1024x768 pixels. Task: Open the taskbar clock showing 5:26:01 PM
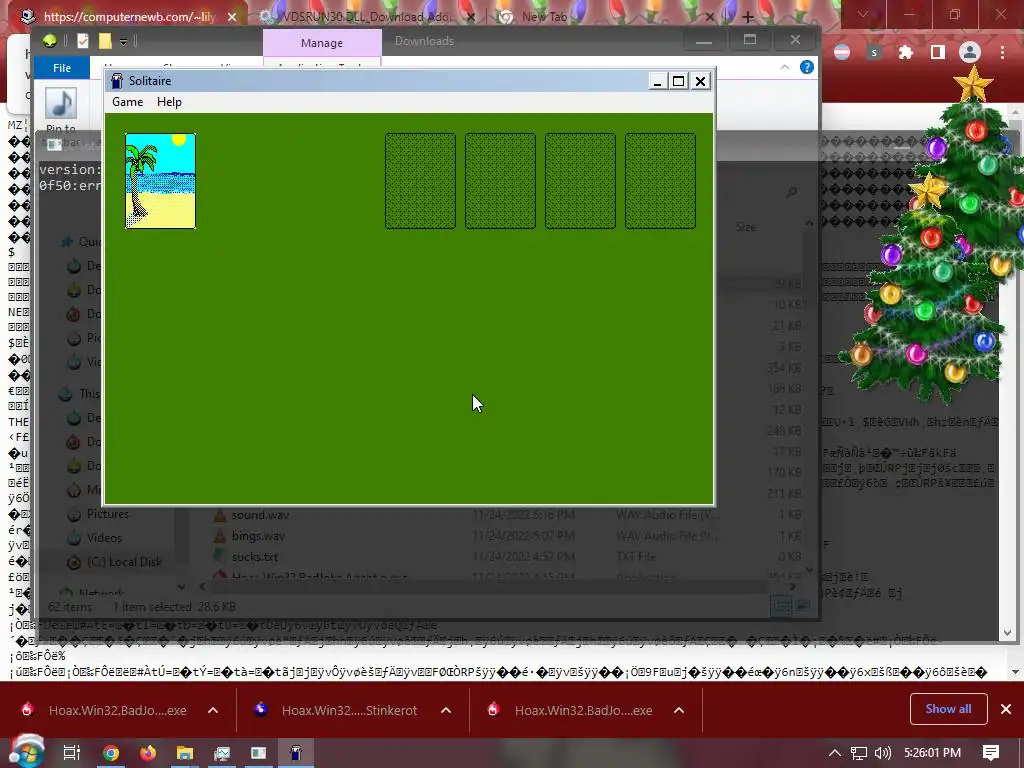[932, 753]
